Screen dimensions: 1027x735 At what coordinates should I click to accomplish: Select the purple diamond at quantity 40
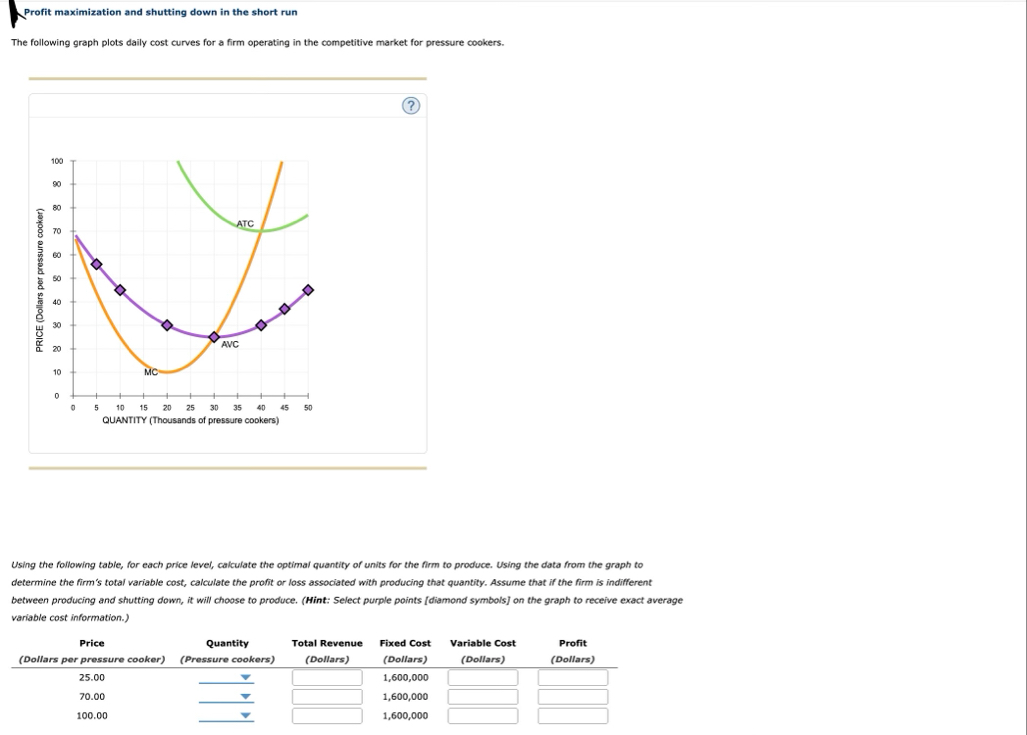[x=261, y=325]
